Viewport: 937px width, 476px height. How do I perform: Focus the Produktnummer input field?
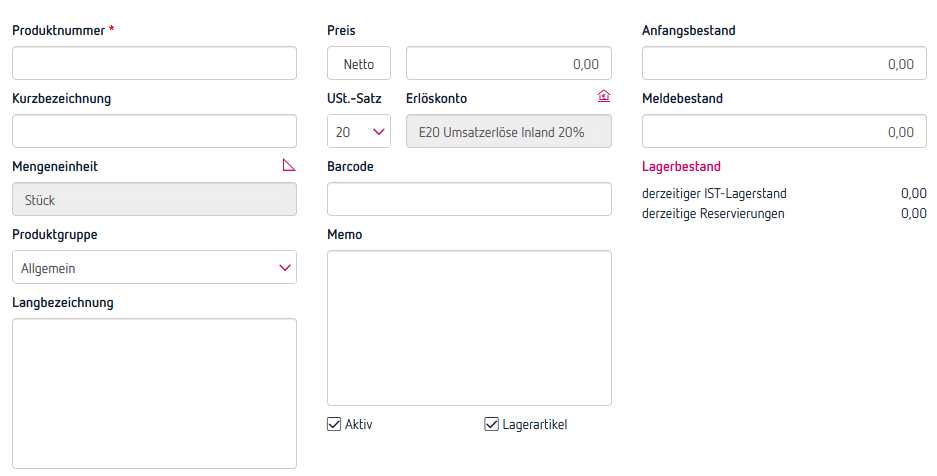point(154,63)
